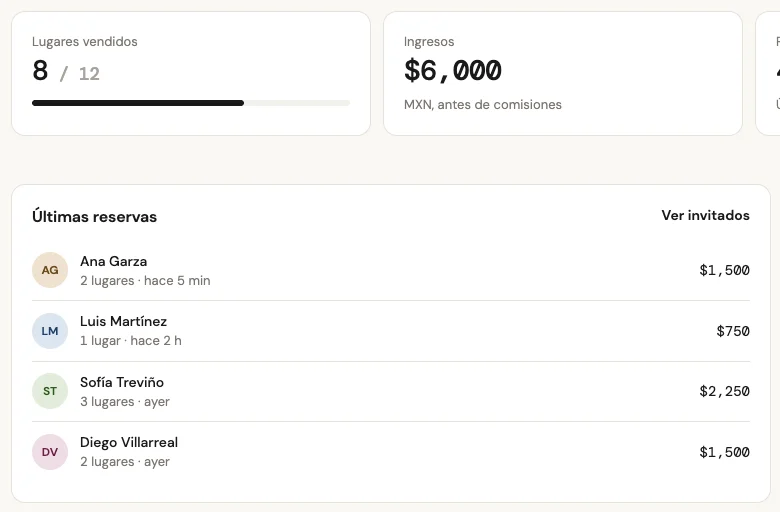Click the Lugares vendidos card title
780x512 pixels.
pyautogui.click(x=85, y=42)
